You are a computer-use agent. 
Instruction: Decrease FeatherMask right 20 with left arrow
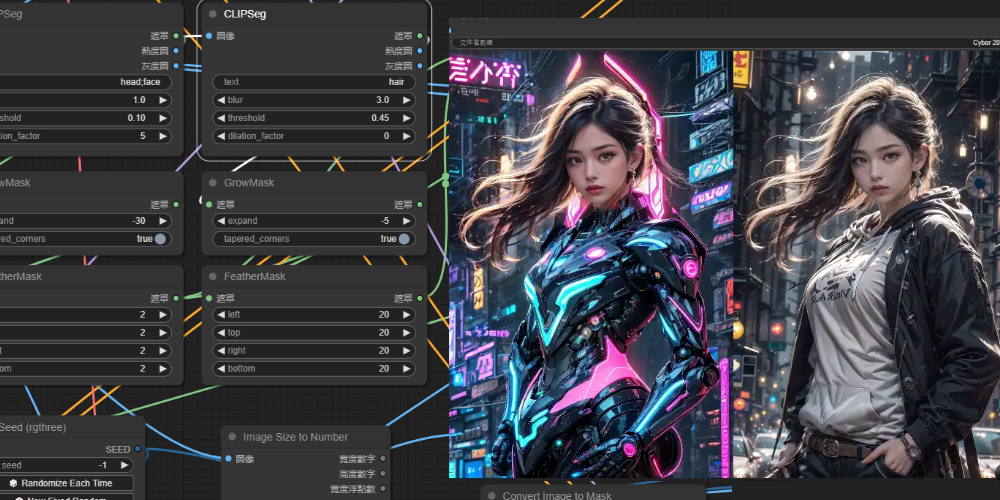coord(221,350)
